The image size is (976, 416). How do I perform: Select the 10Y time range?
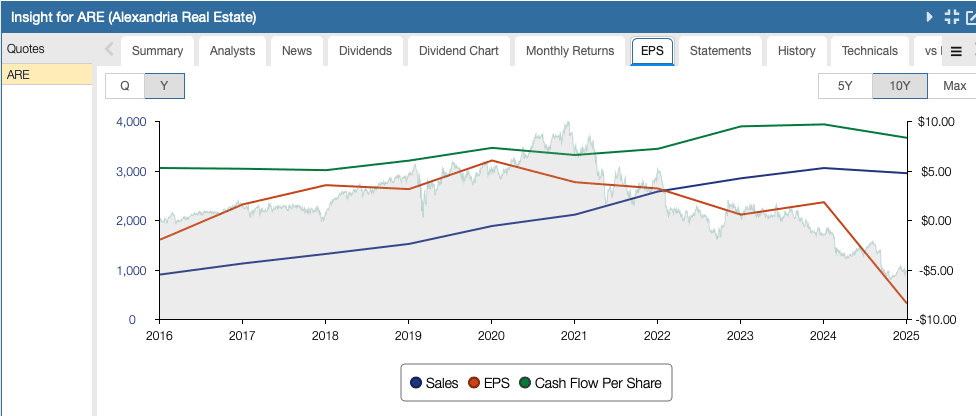point(899,86)
